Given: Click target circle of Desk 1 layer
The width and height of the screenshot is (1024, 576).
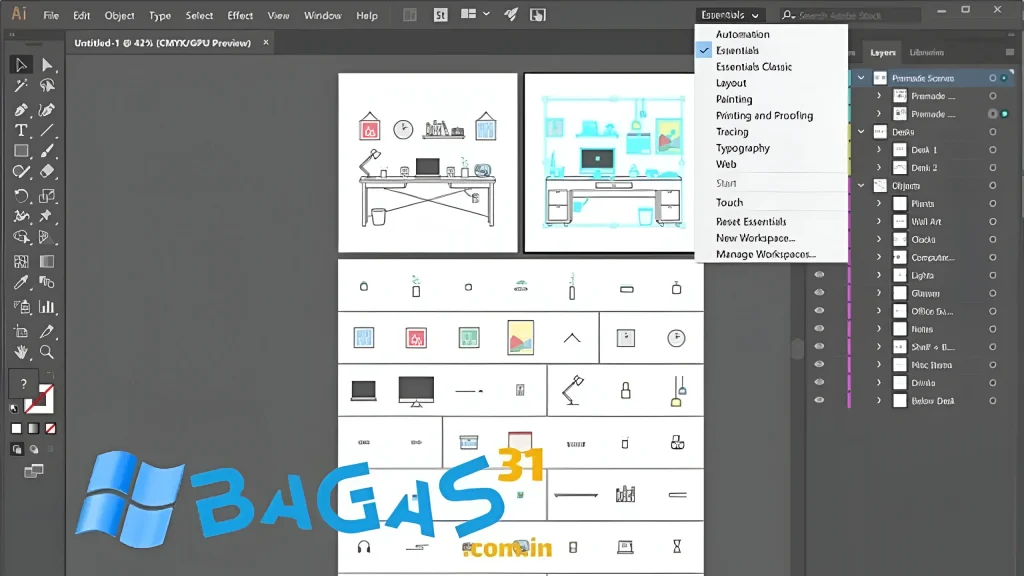Looking at the screenshot, I should [x=993, y=150].
